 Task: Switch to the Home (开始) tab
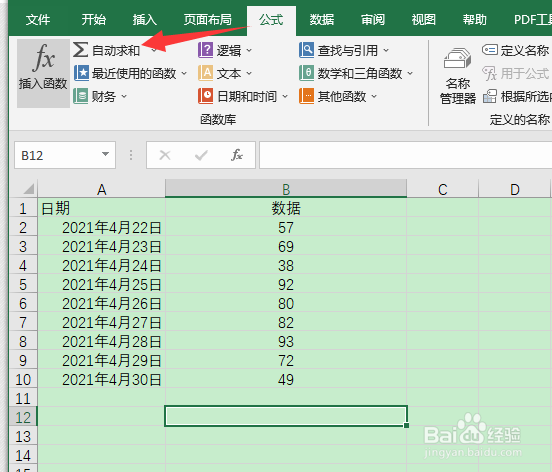(x=94, y=20)
